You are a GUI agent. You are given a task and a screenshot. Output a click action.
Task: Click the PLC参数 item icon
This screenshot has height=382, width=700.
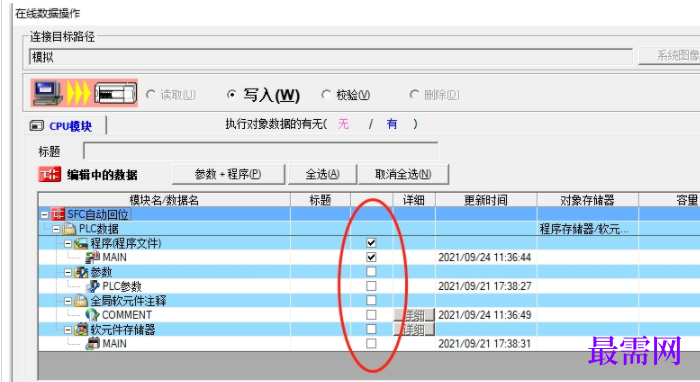coord(92,286)
